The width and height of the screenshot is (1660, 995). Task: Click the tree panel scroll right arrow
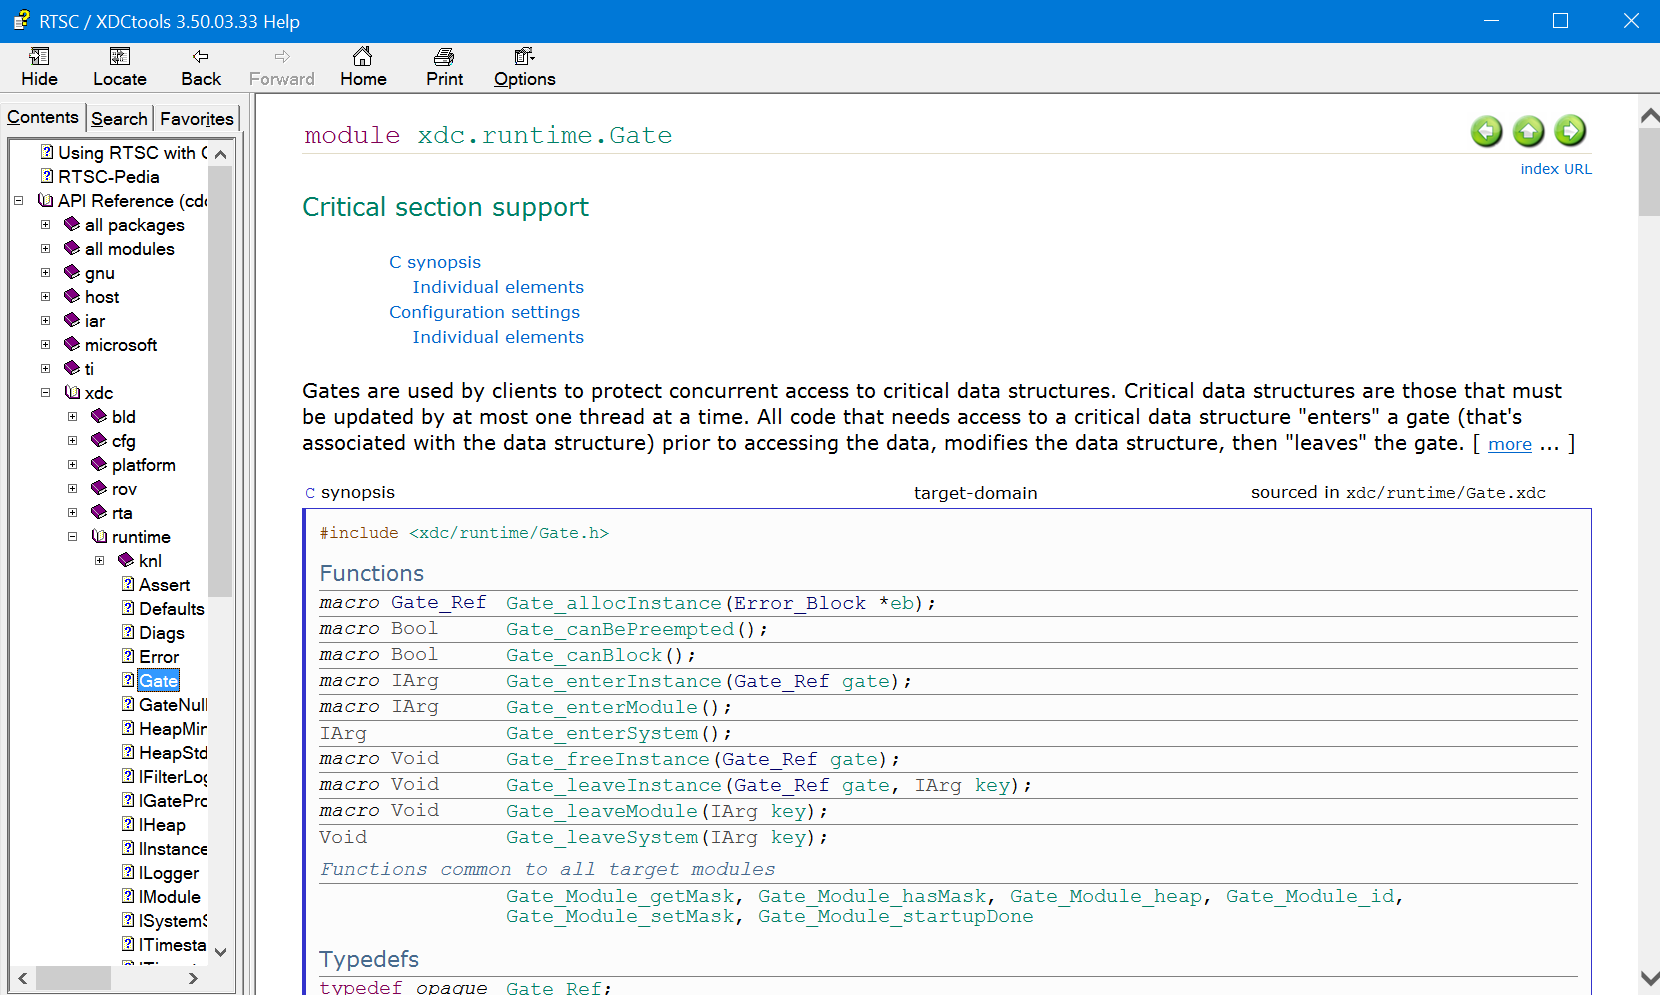(x=193, y=978)
